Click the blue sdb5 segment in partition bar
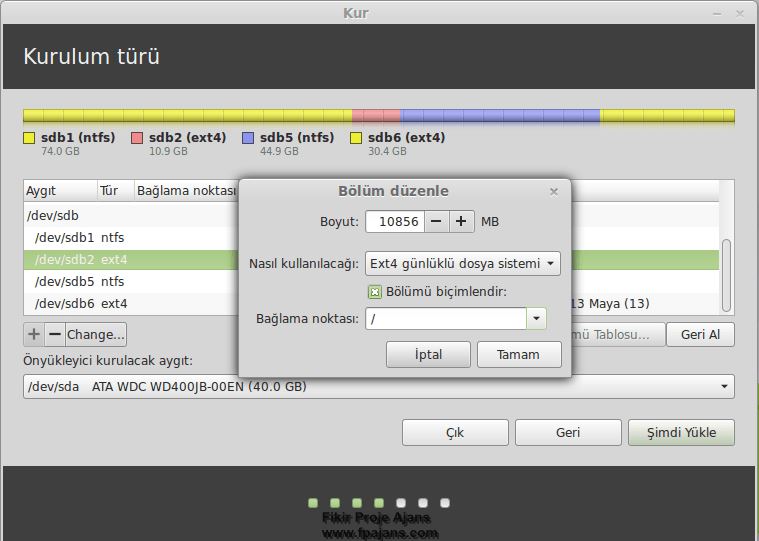Image resolution: width=759 pixels, height=541 pixels. pos(500,116)
